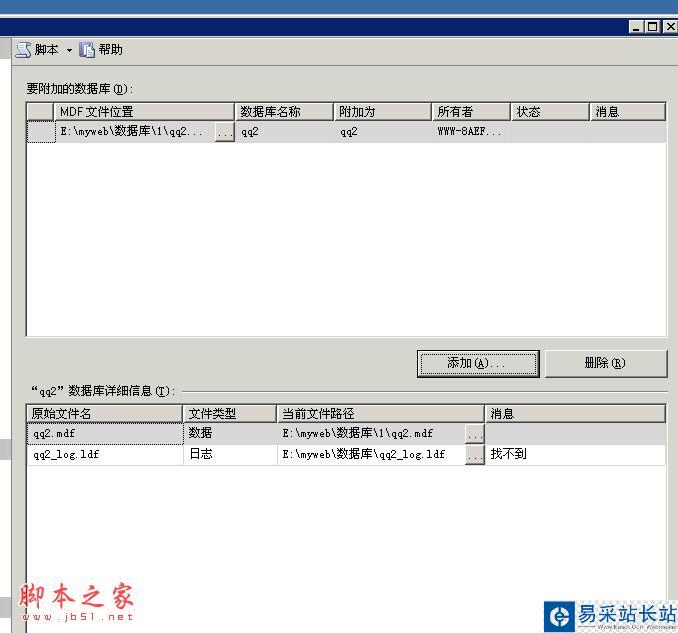Open the 脚本 dropdown arrow

tap(69, 51)
